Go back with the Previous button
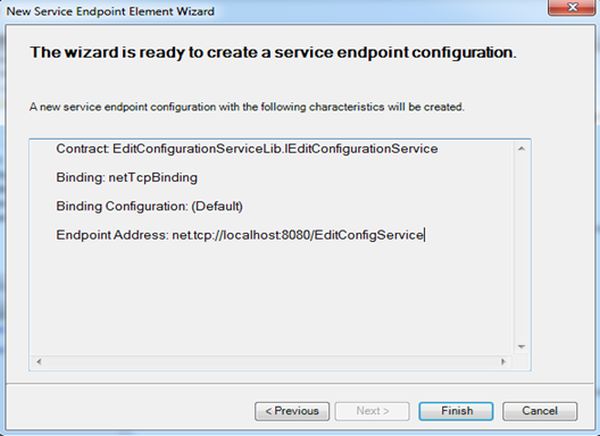The width and height of the screenshot is (600, 436). (x=292, y=411)
